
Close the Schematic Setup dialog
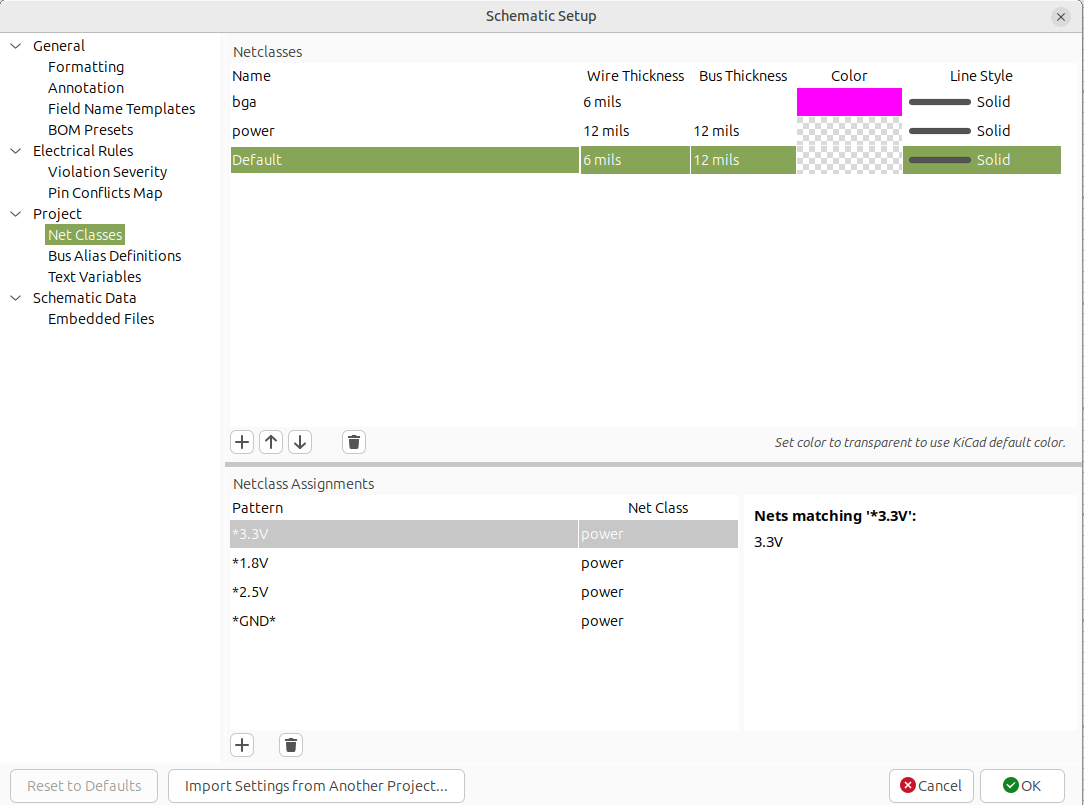coord(1060,17)
